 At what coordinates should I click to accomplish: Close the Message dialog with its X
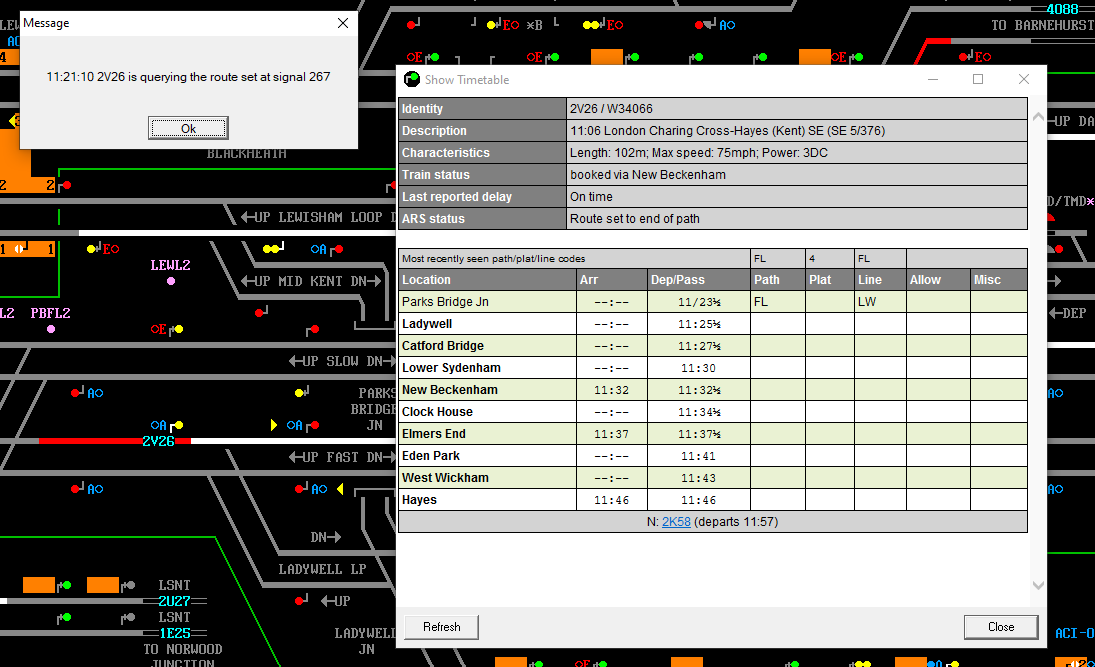coord(343,23)
